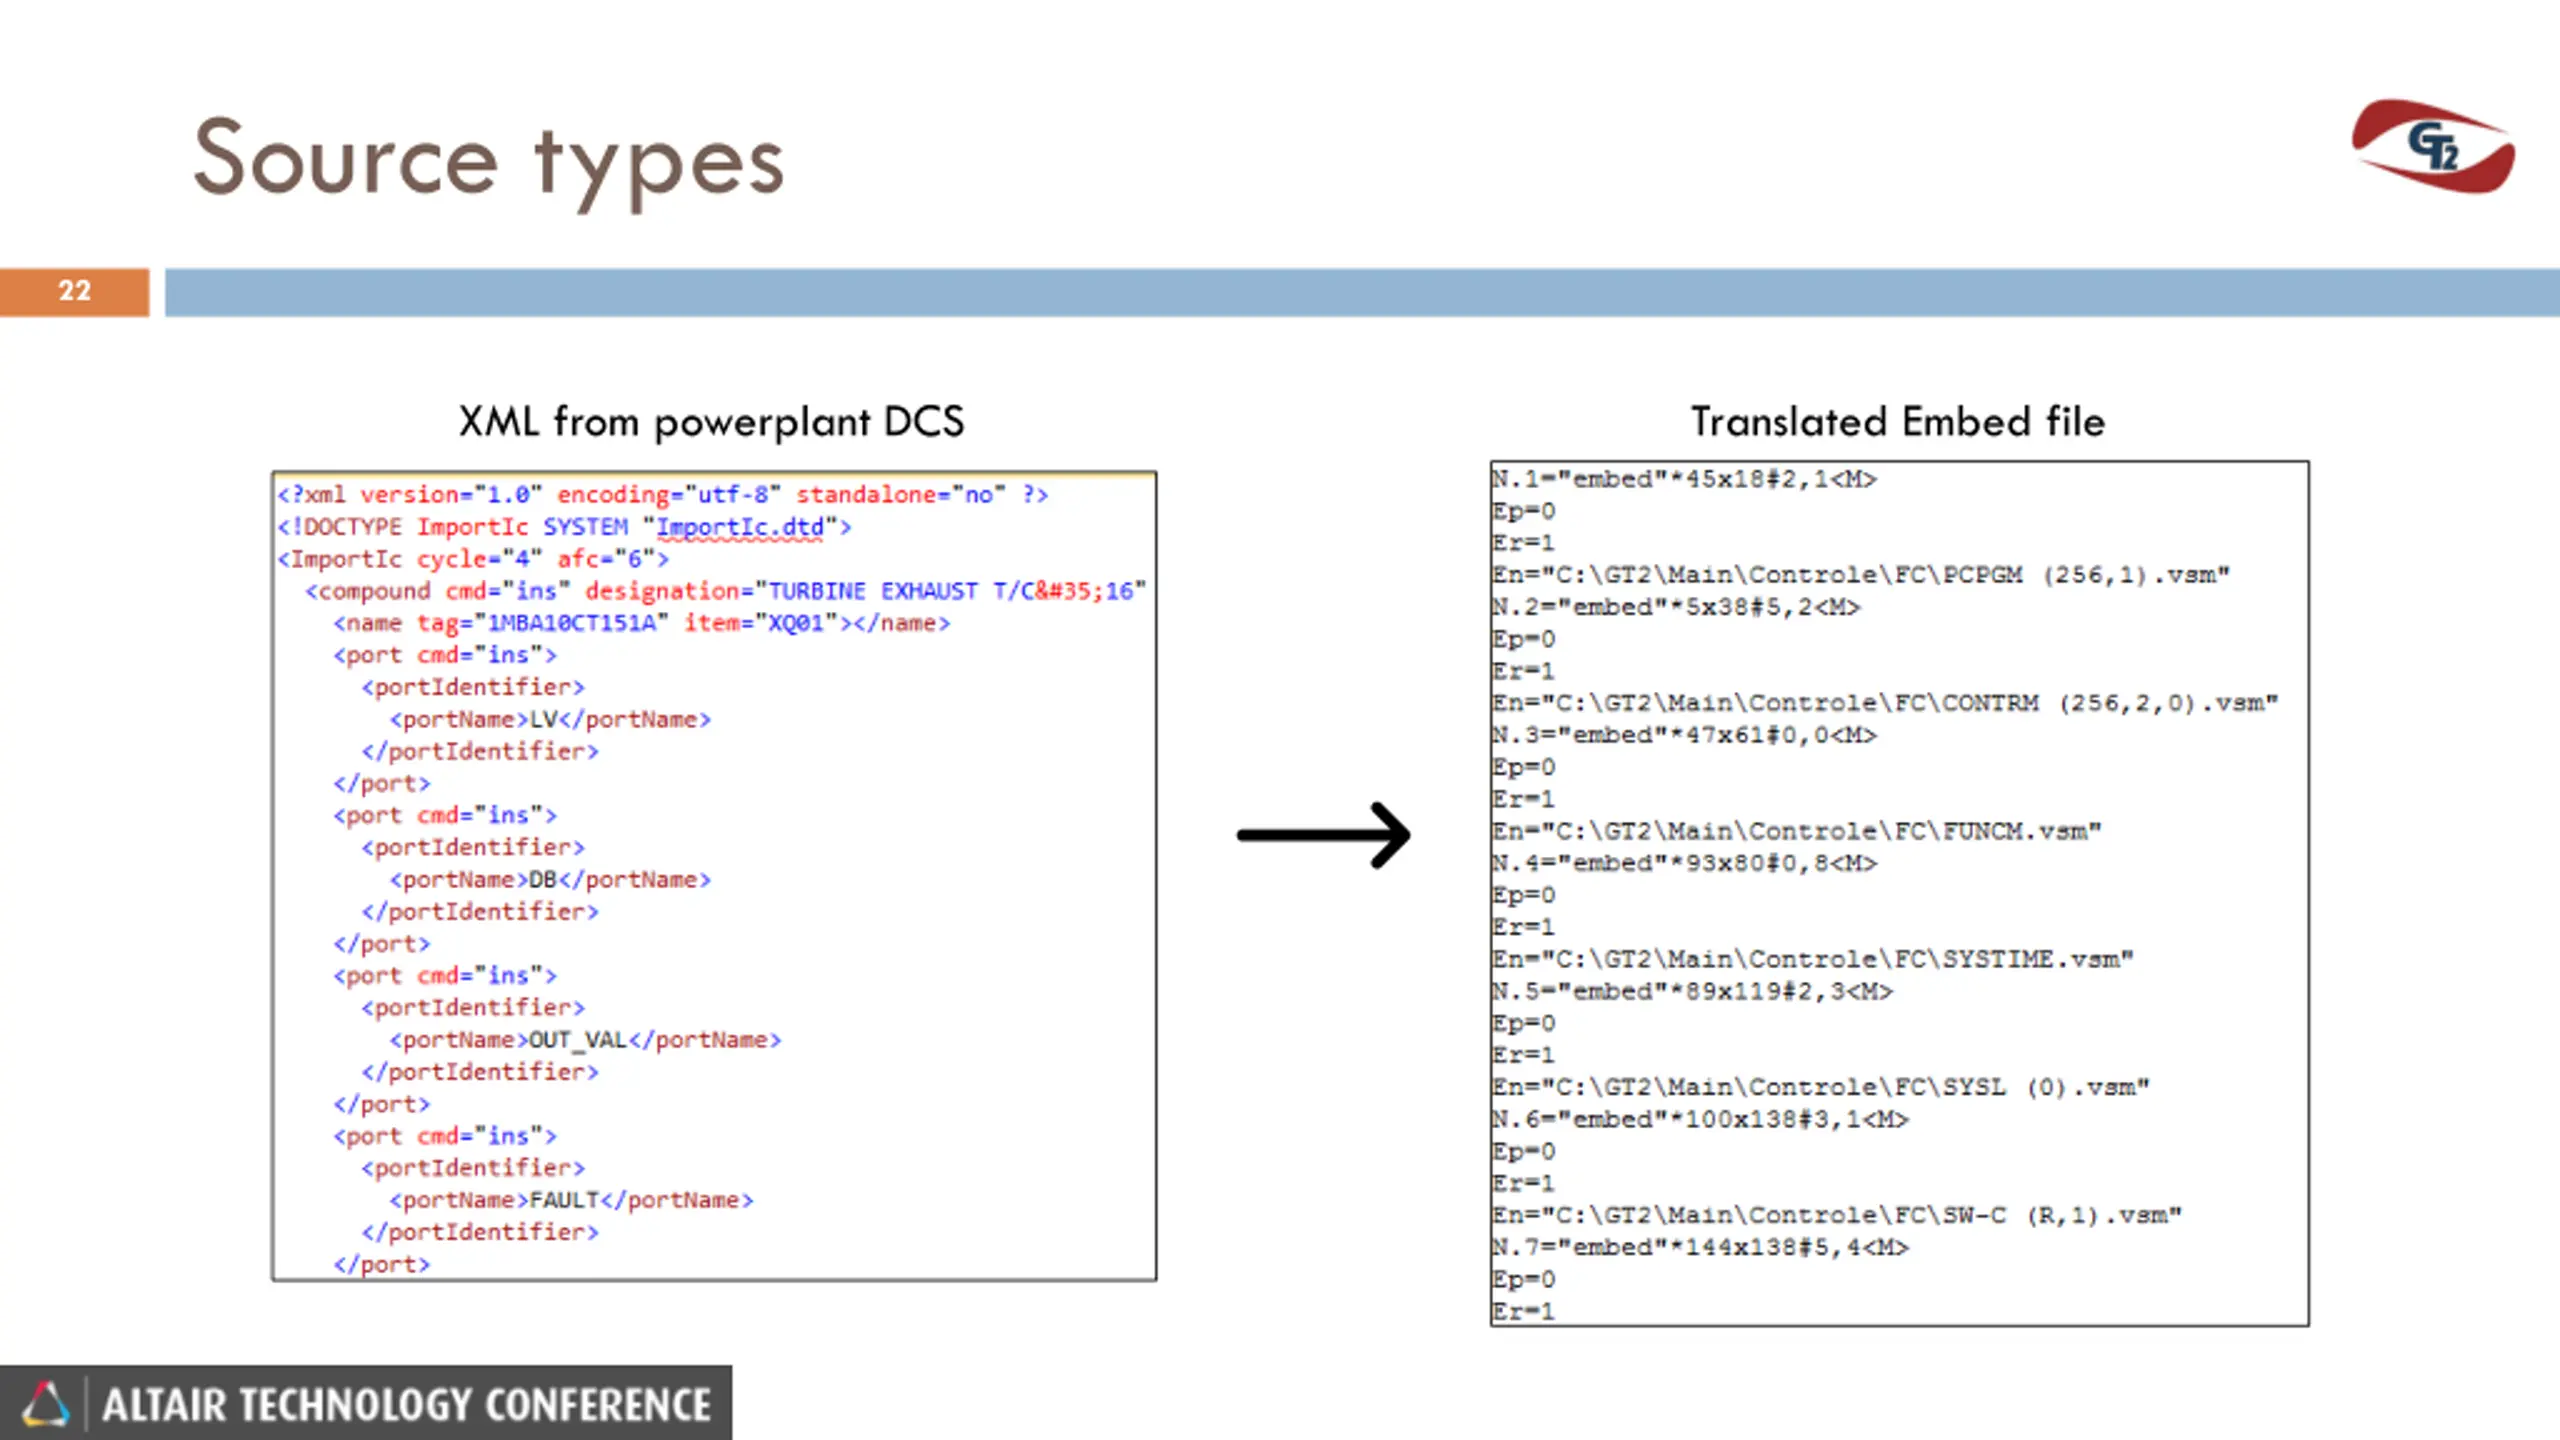Image resolution: width=2560 pixels, height=1440 pixels.
Task: Click the N.7="embed"*144x138#5,4 line
Action: [1701, 1247]
